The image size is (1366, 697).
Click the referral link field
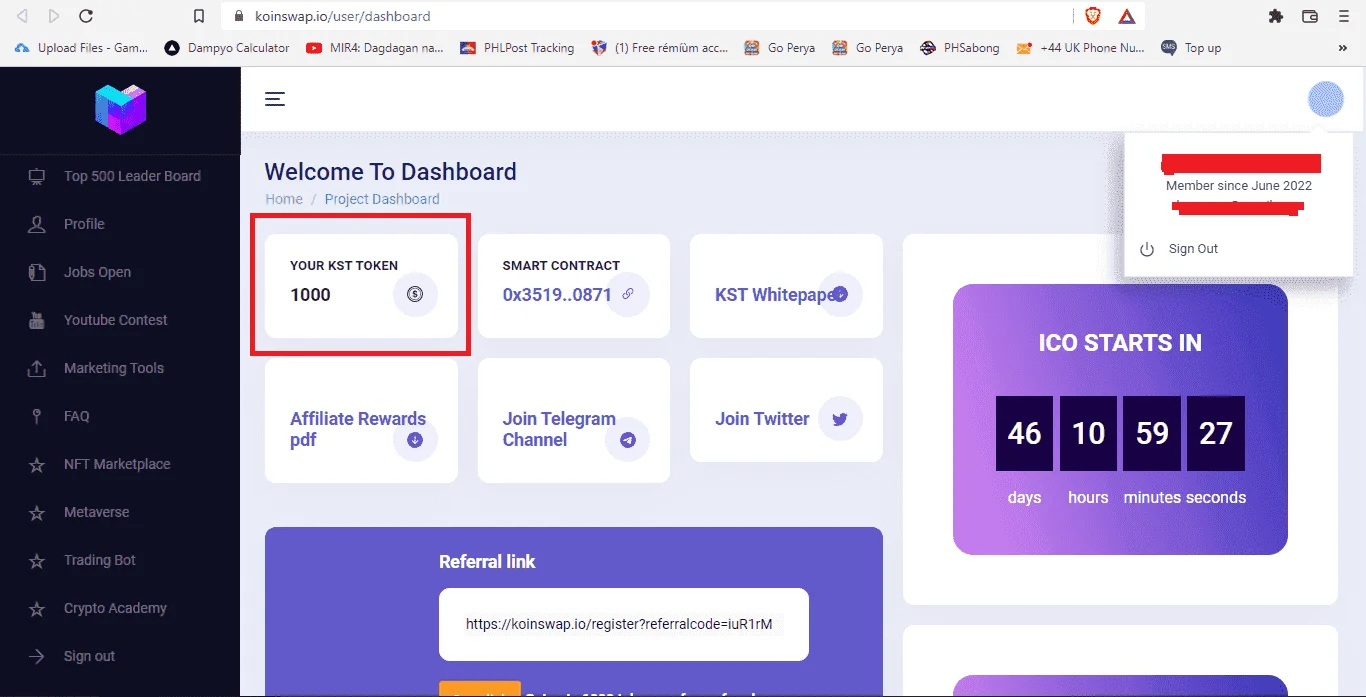tap(624, 624)
